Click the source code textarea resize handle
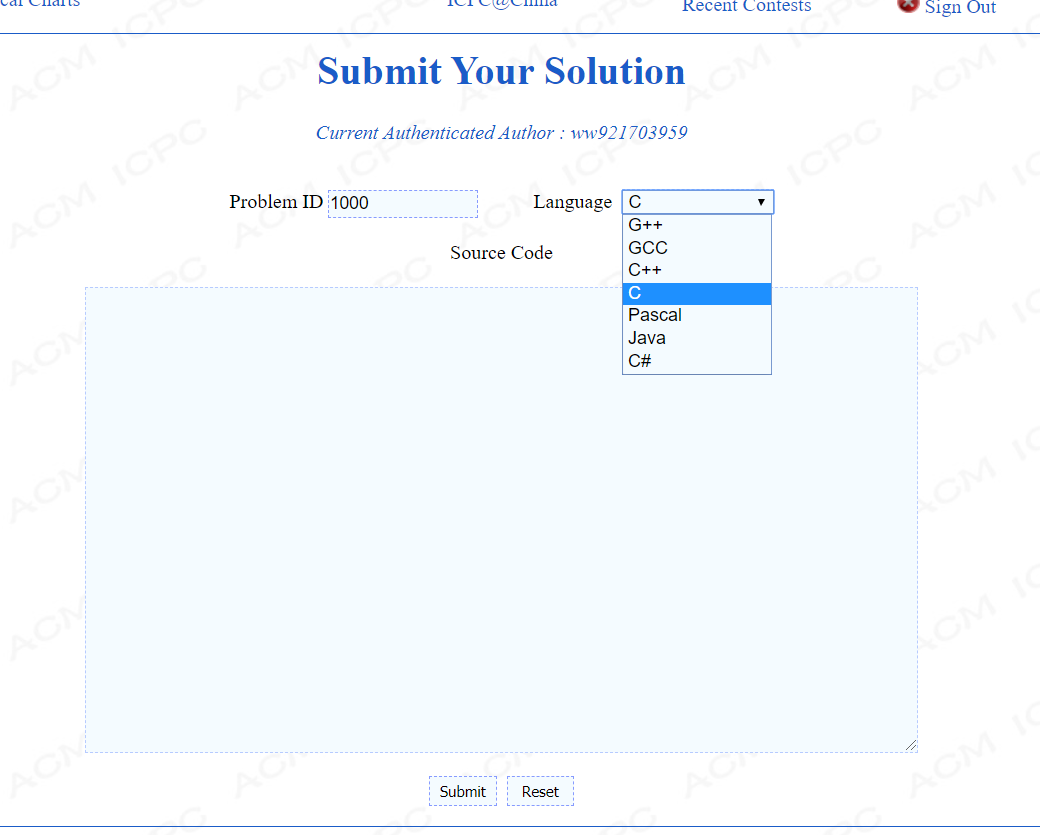The height and width of the screenshot is (835, 1040). click(911, 746)
